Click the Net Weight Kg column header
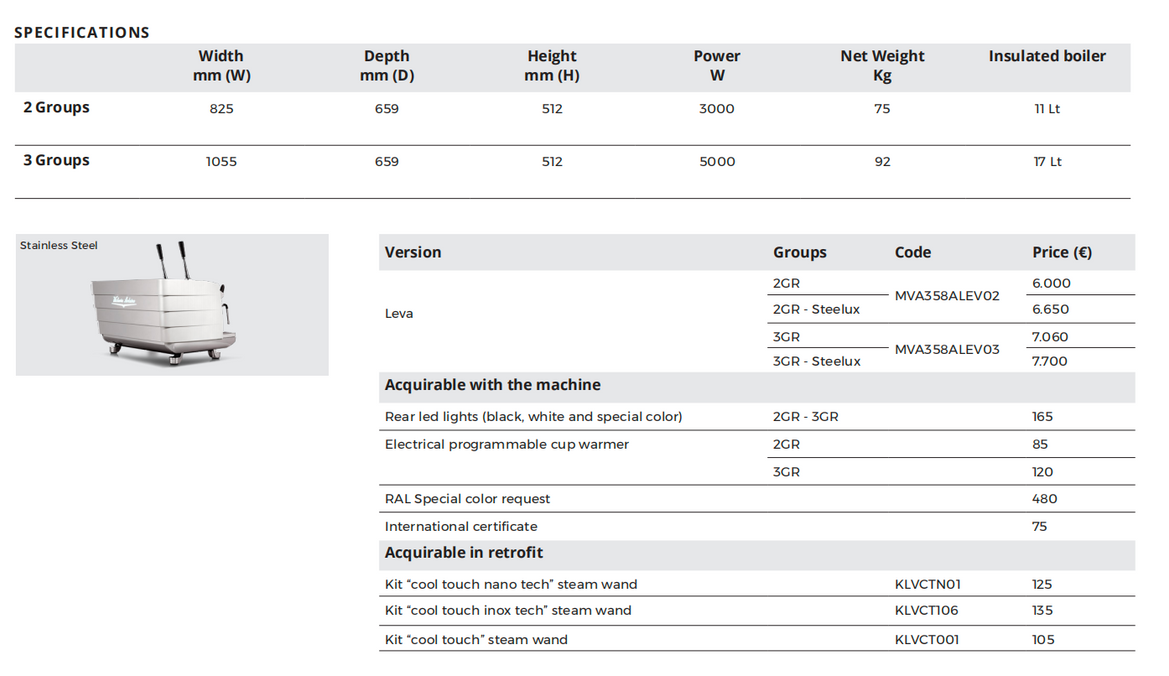This screenshot has height=676, width=1169. pyautogui.click(x=882, y=66)
